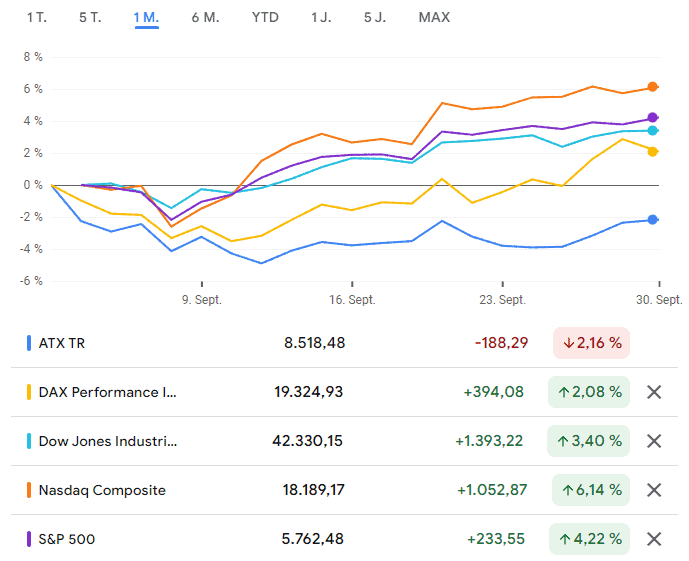689x561 pixels.
Task: Select the YTD range tab
Action: coord(265,18)
